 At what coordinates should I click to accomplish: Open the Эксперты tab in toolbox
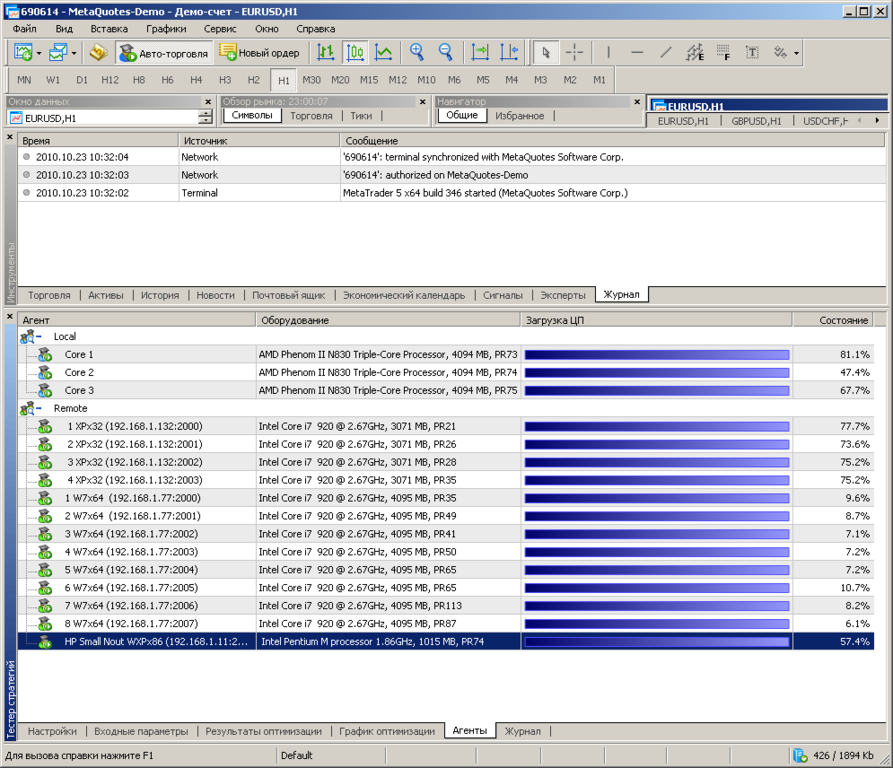563,295
